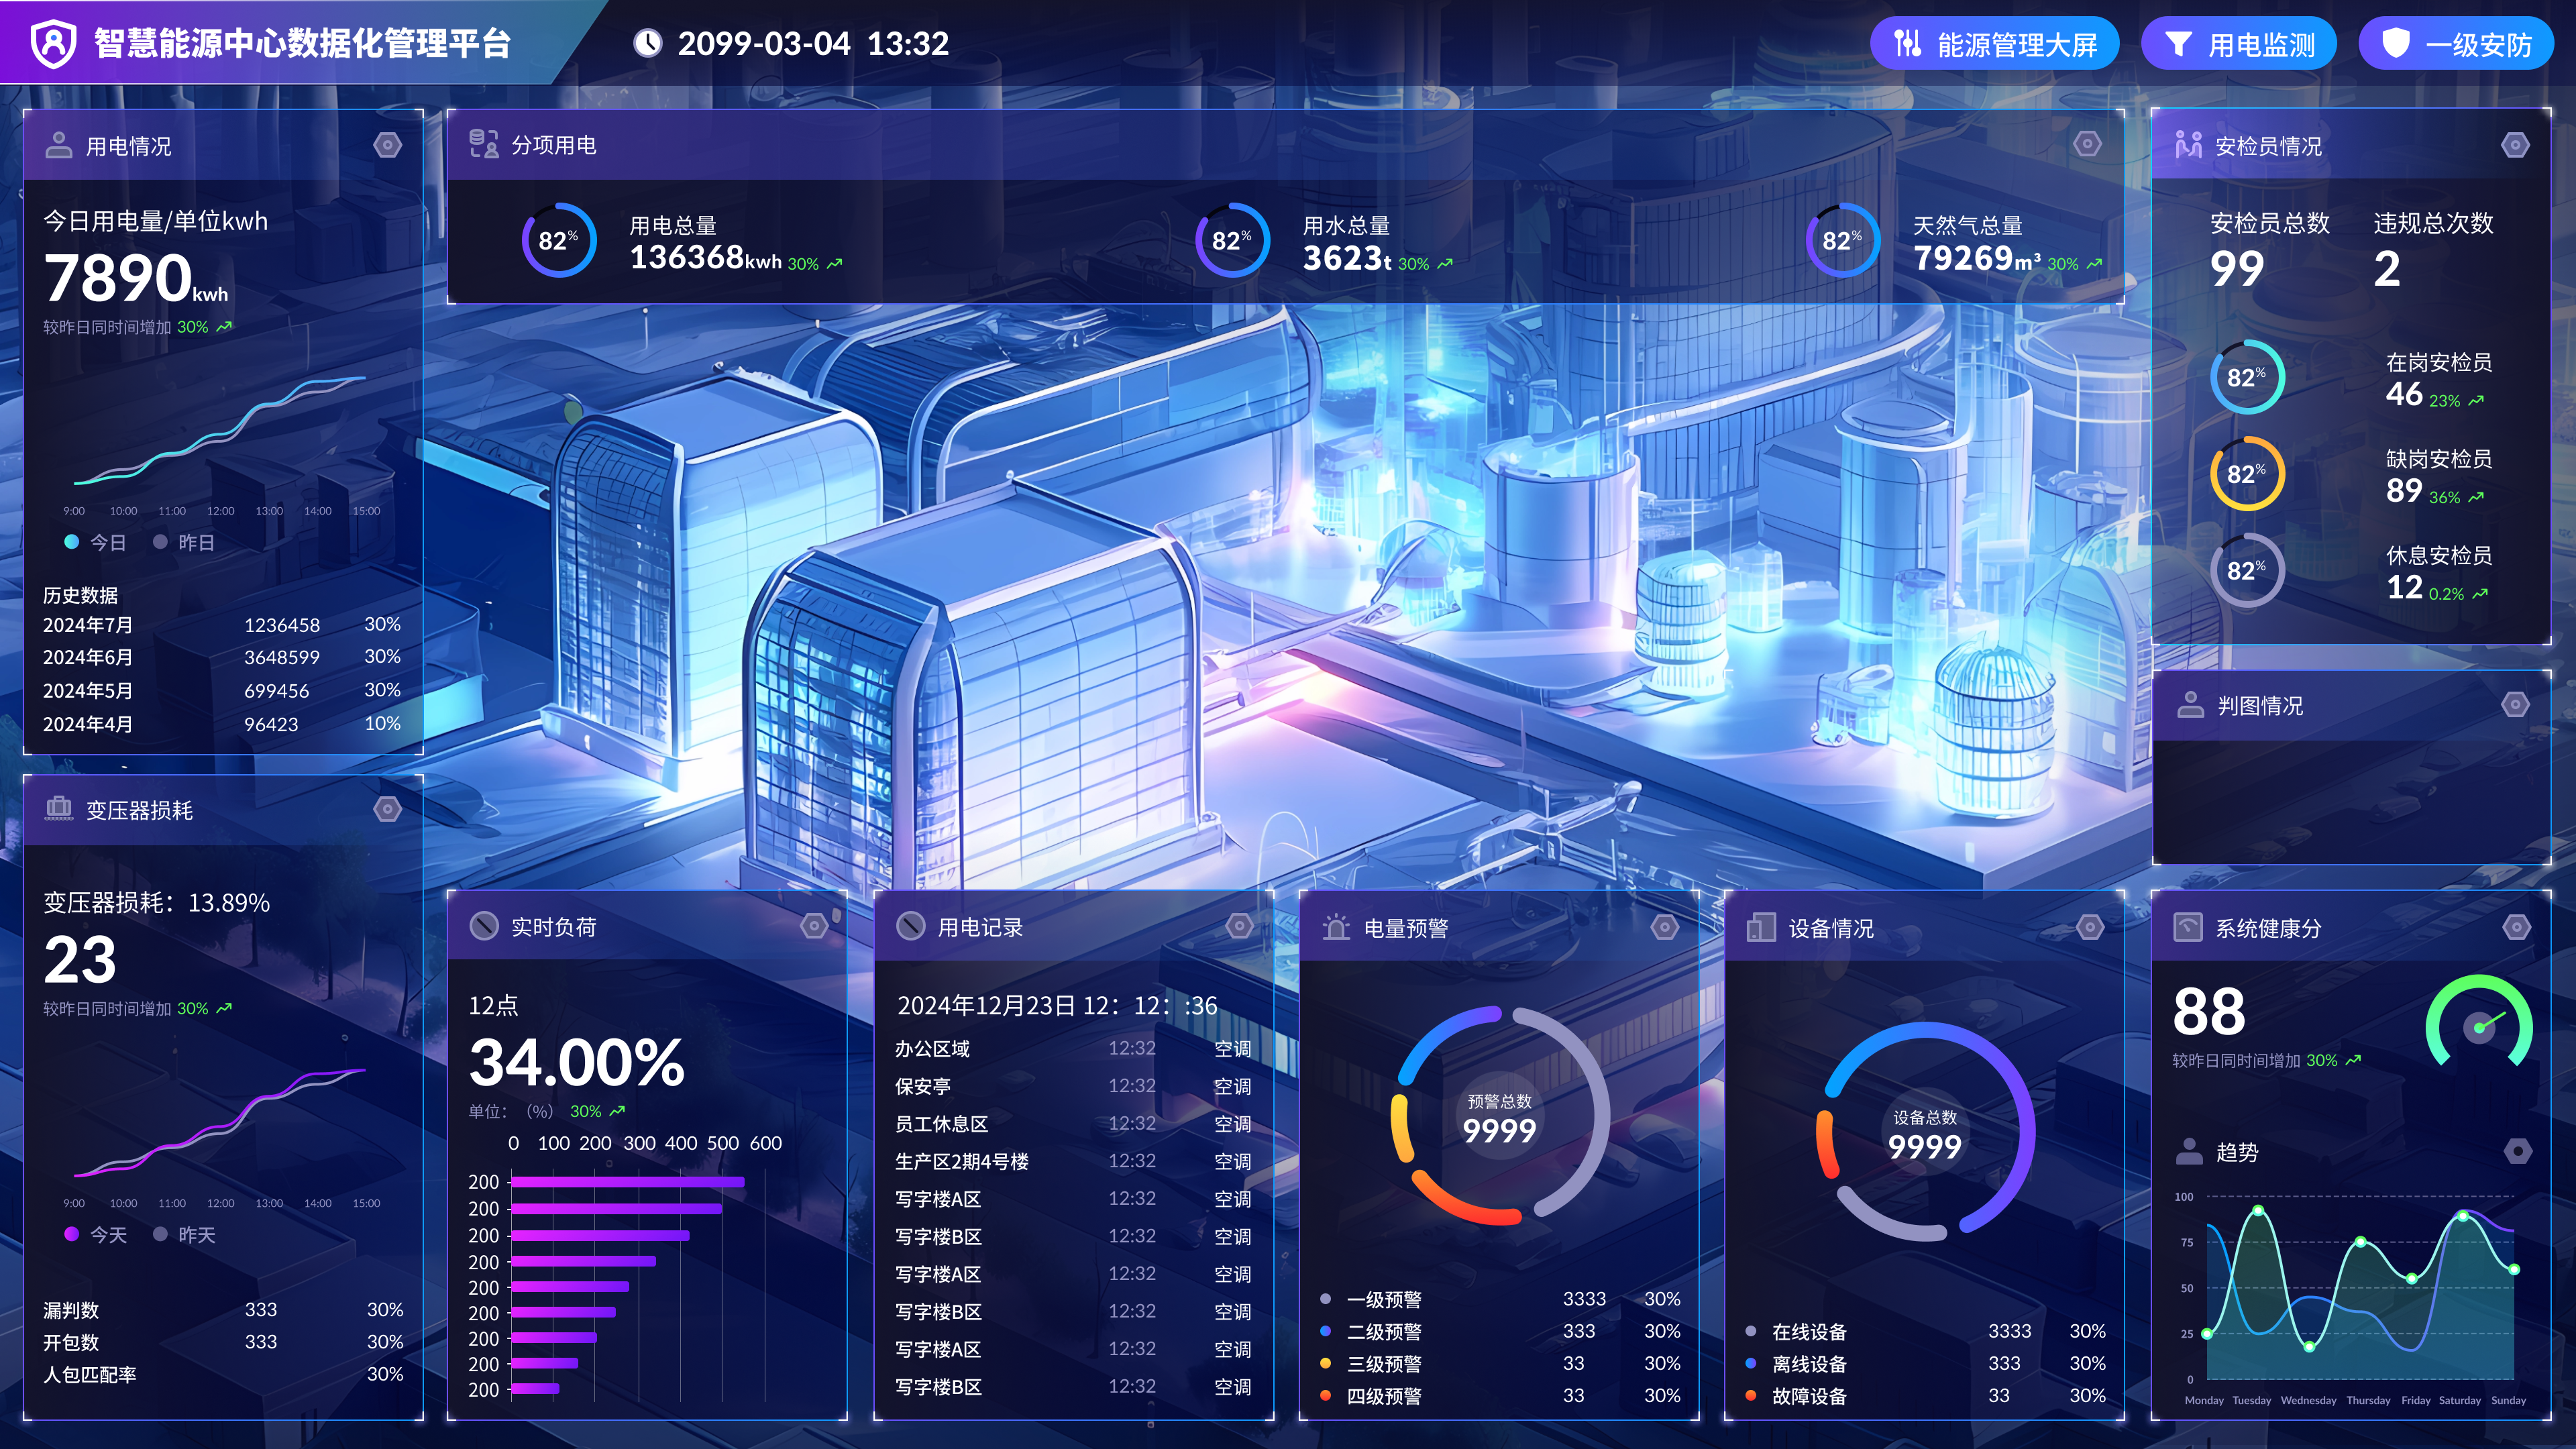Click the 预警总数 9999 donut chart
2576x1449 pixels.
(x=1499, y=1115)
